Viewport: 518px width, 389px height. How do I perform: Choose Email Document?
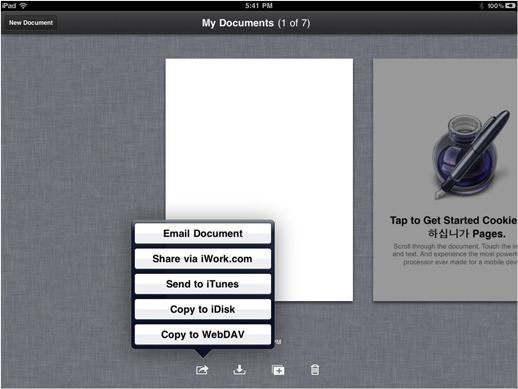(203, 233)
